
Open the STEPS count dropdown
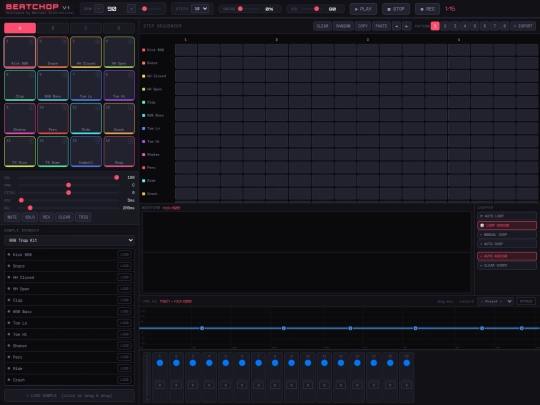[x=200, y=9]
